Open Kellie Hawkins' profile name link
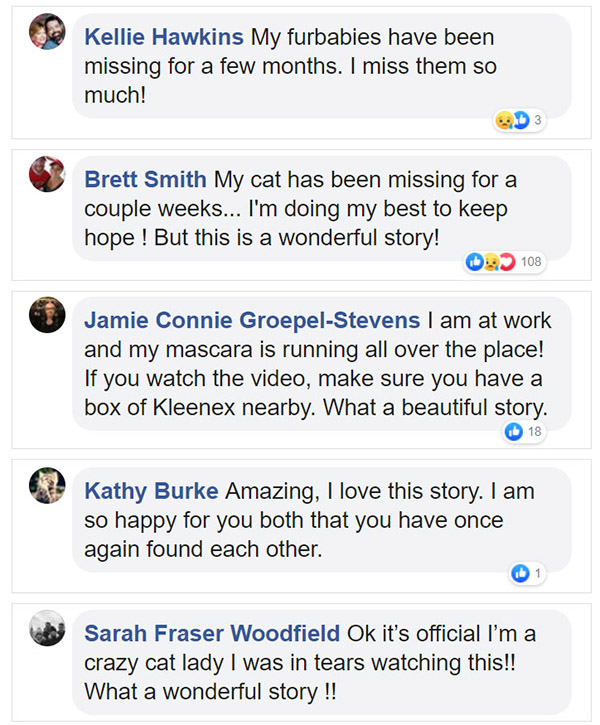Viewport: 600px width, 725px height. coord(164,38)
